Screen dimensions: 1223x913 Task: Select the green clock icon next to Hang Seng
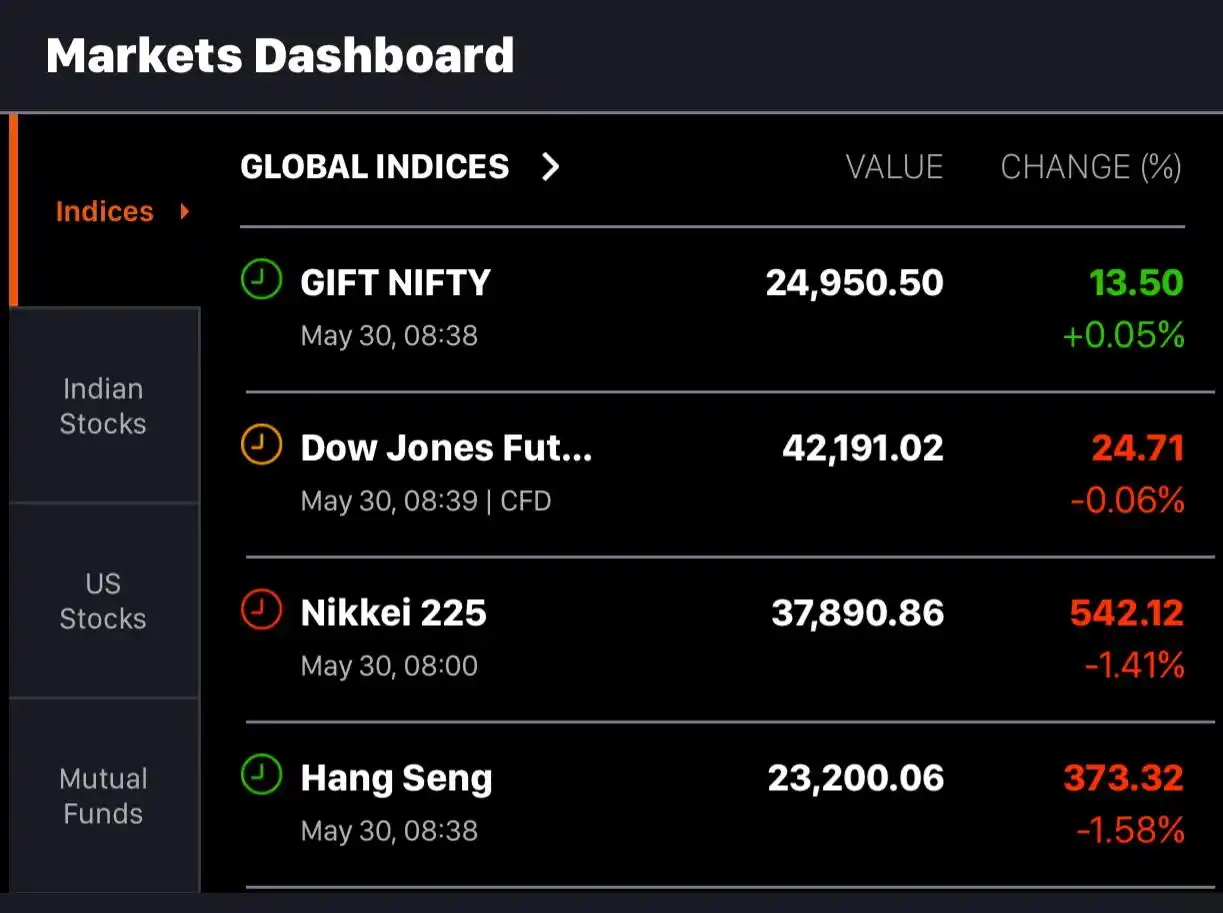tap(260, 776)
